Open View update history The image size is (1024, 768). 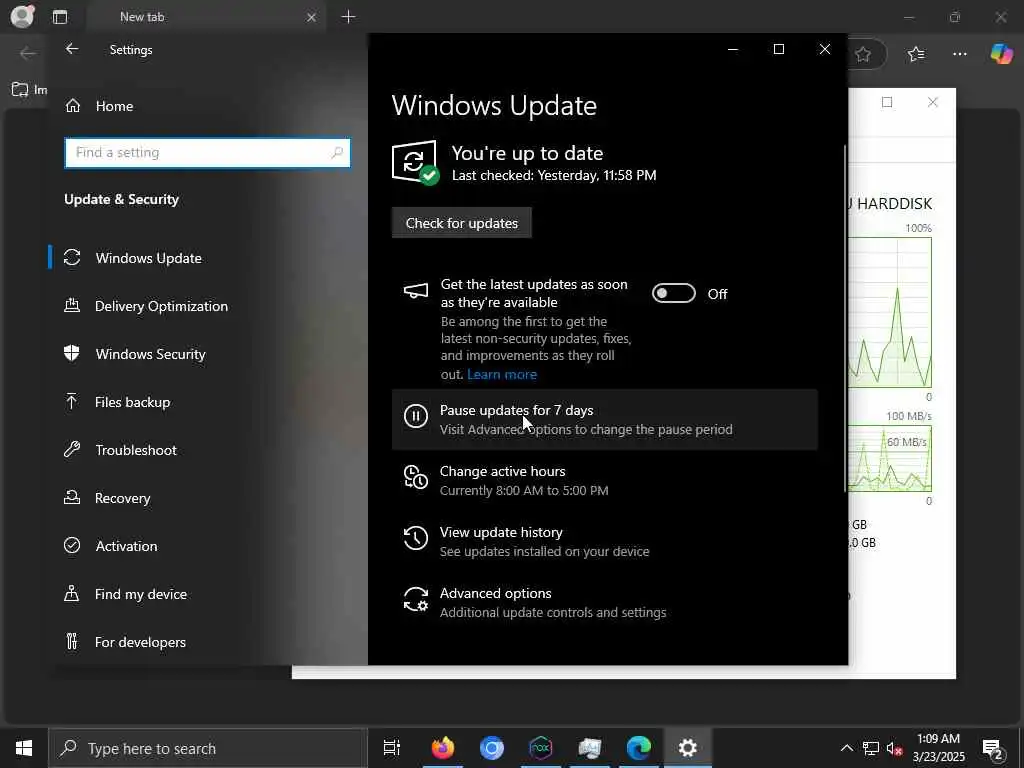click(604, 541)
